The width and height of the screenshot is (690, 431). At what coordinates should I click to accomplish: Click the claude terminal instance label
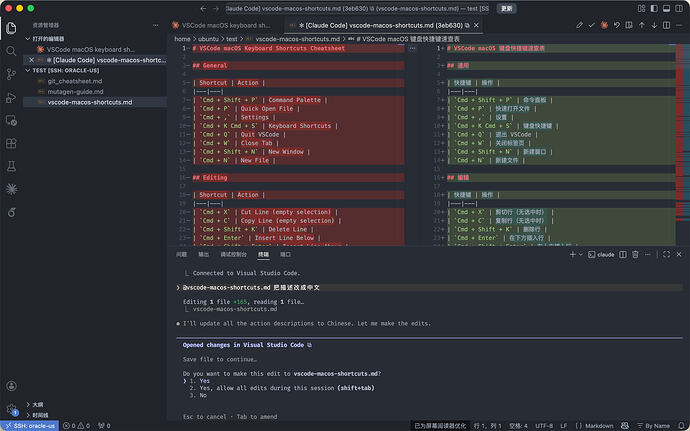coord(602,254)
